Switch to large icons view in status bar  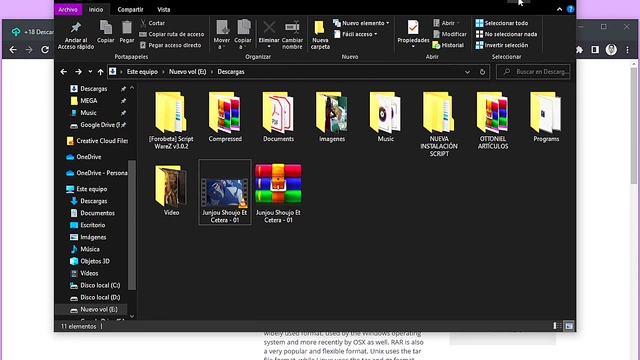(569, 326)
